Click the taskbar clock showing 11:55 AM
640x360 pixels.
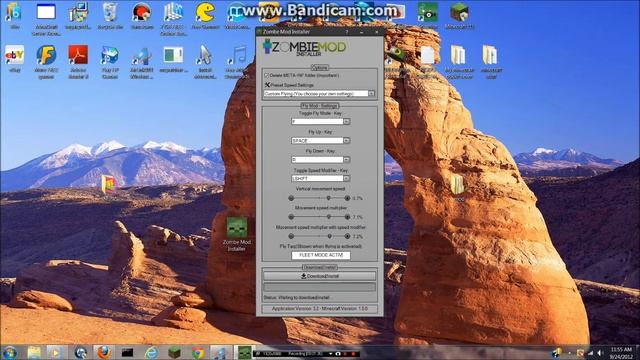tap(621, 353)
